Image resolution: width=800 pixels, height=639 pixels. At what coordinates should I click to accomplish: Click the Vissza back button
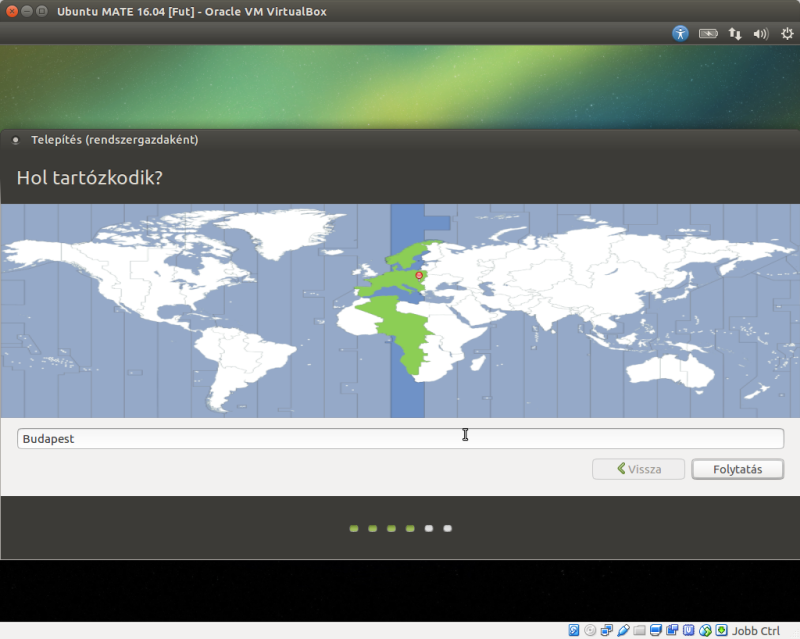coord(638,469)
